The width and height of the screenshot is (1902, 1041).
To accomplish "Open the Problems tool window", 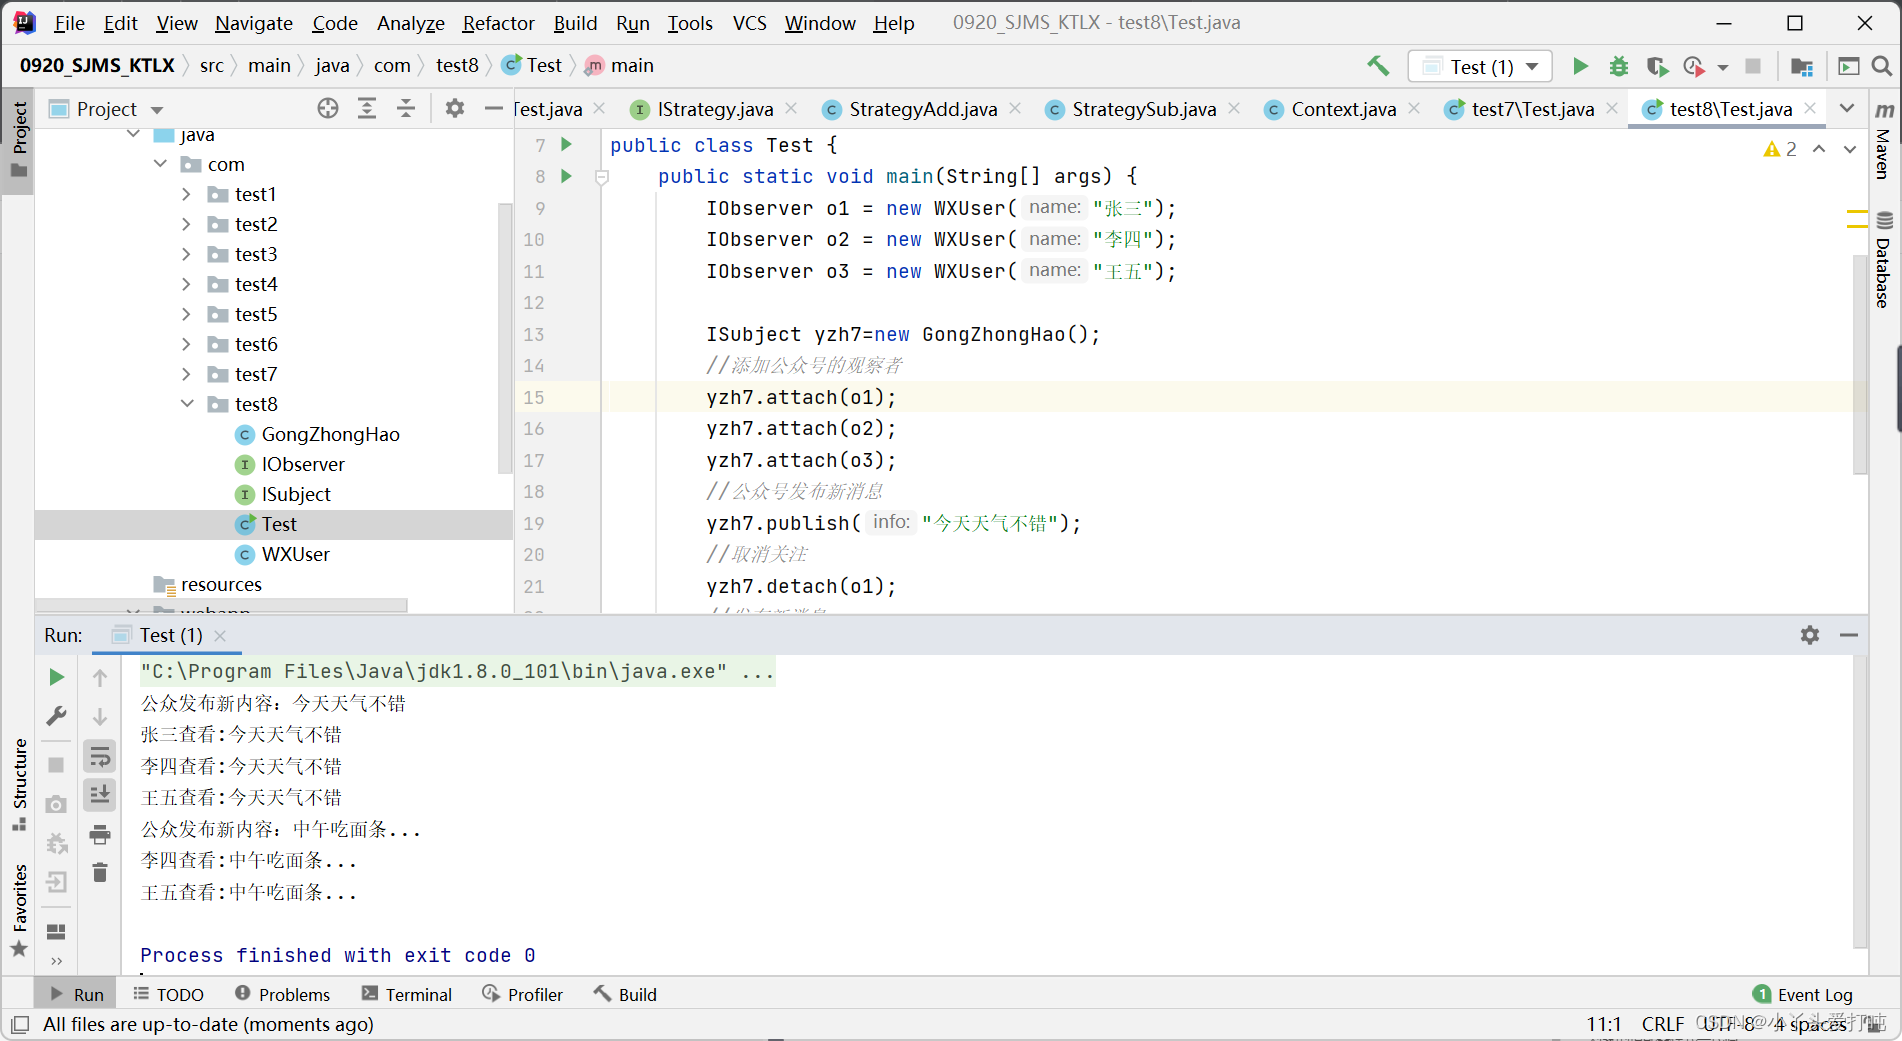I will (282, 994).
